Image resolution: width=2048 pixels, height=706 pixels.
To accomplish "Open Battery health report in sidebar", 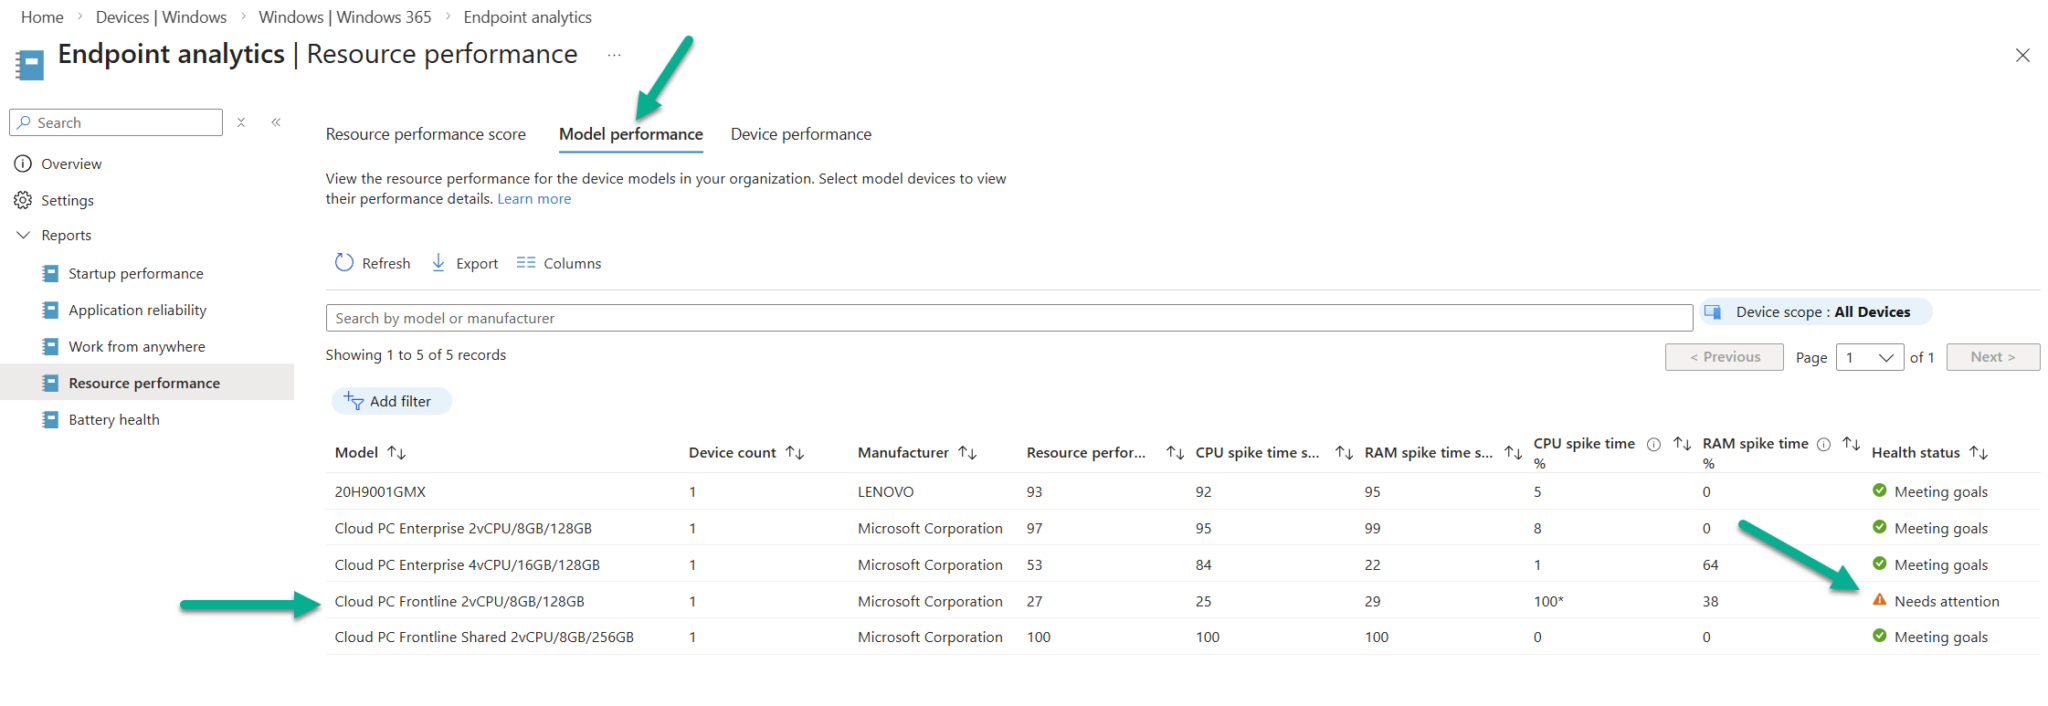I will click(113, 420).
